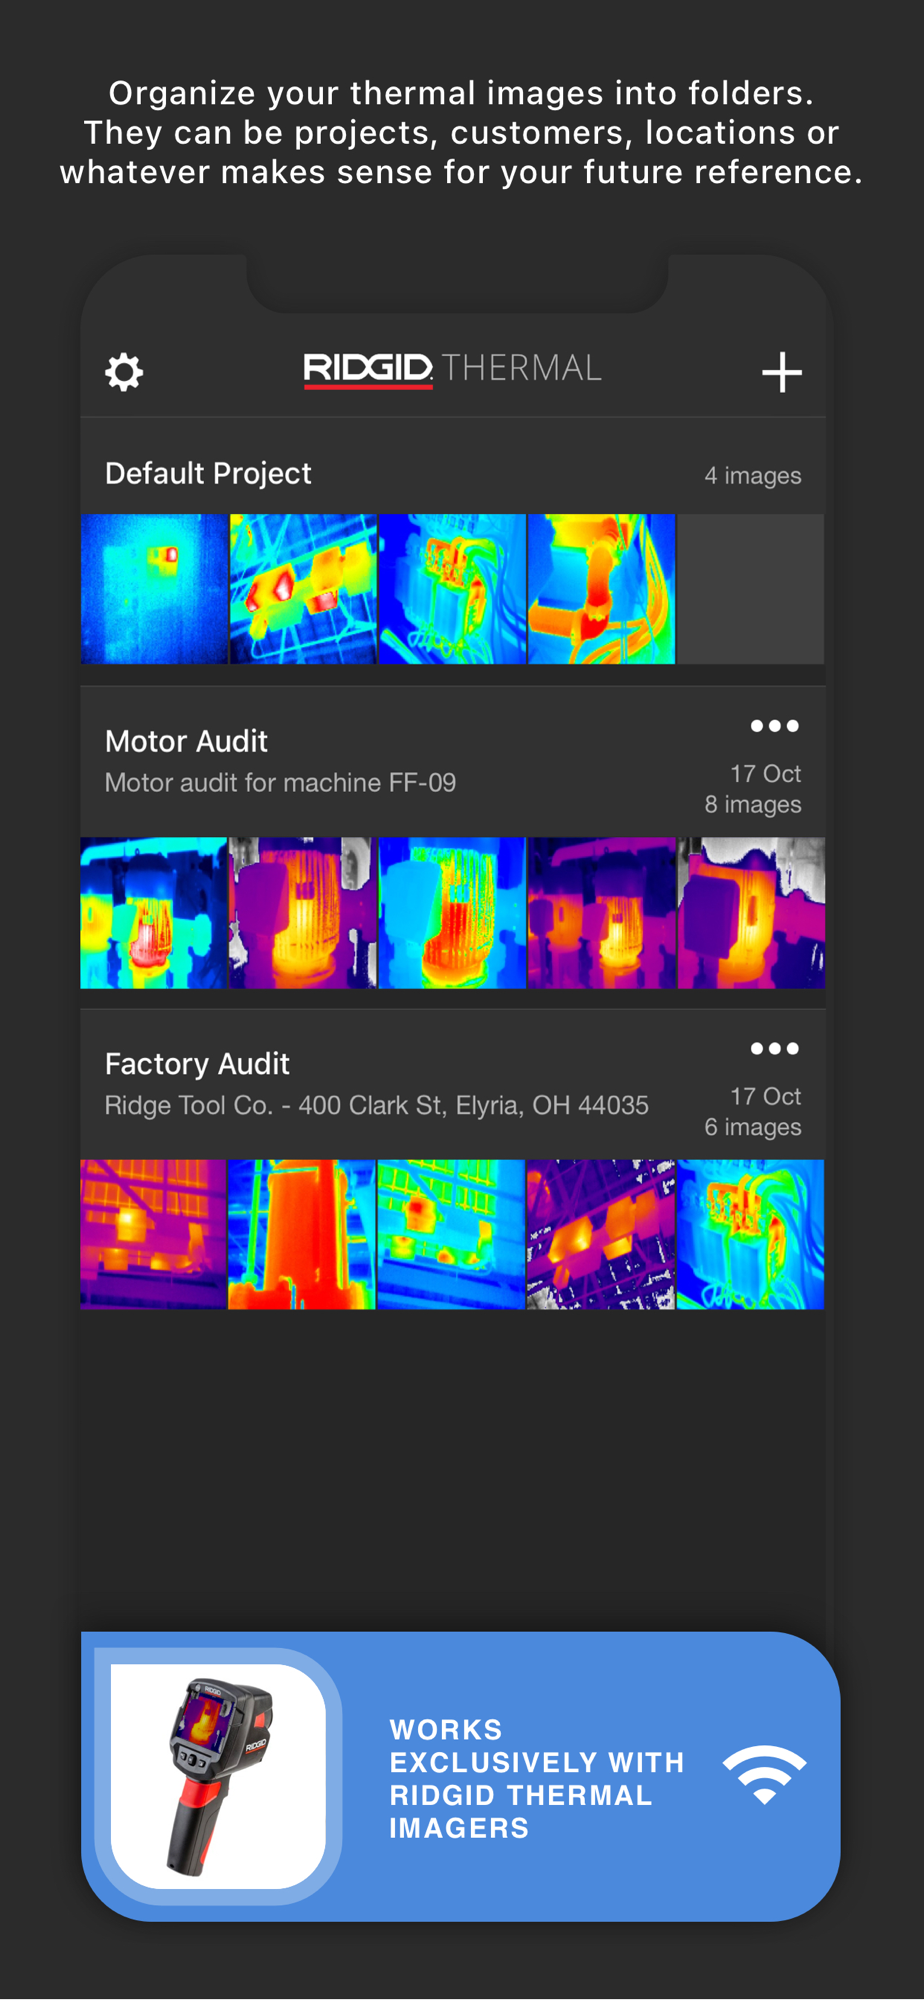Open the Default Project folder title
The height and width of the screenshot is (2000, 924).
(x=208, y=473)
